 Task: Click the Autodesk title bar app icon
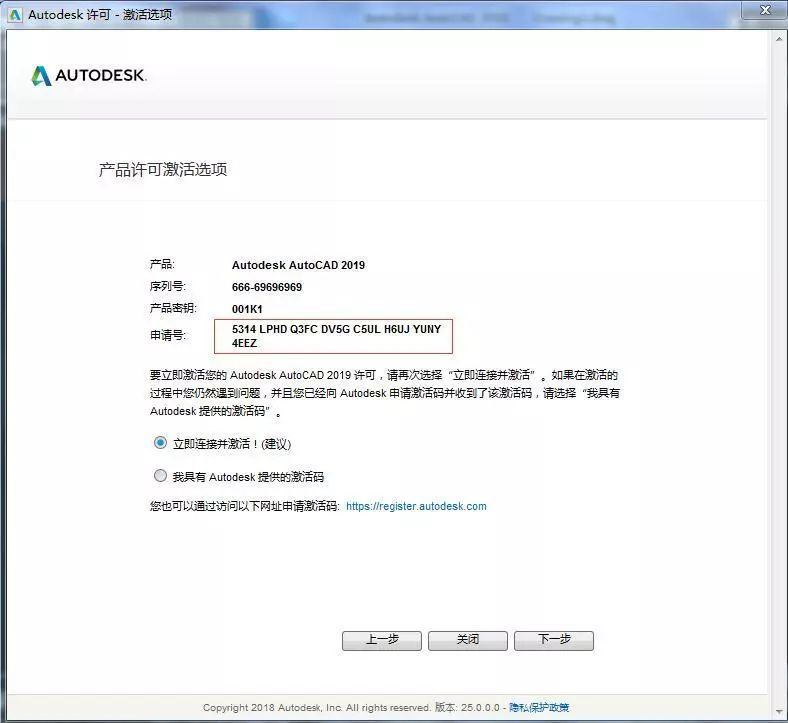pyautogui.click(x=15, y=15)
